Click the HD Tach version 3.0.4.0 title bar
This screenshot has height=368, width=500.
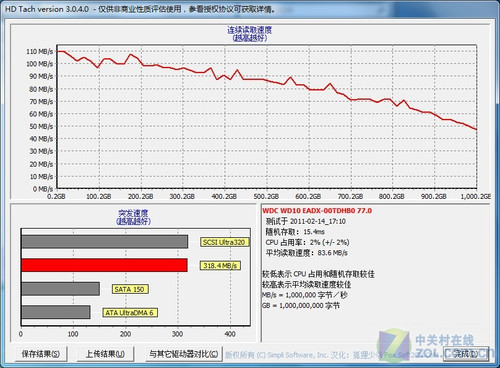250,9
